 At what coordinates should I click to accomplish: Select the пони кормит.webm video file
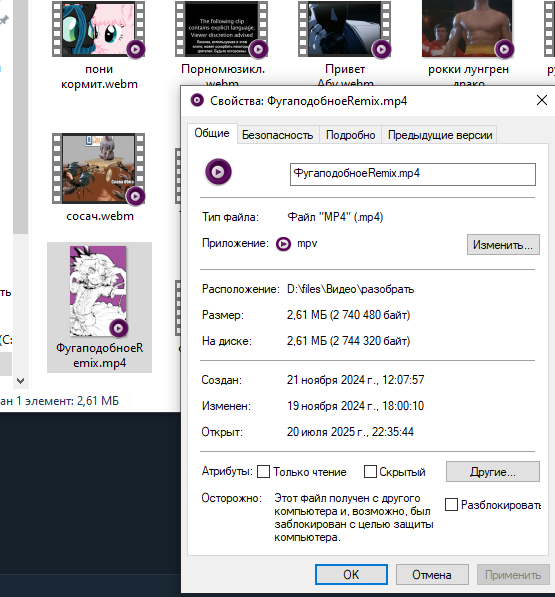coord(99,30)
